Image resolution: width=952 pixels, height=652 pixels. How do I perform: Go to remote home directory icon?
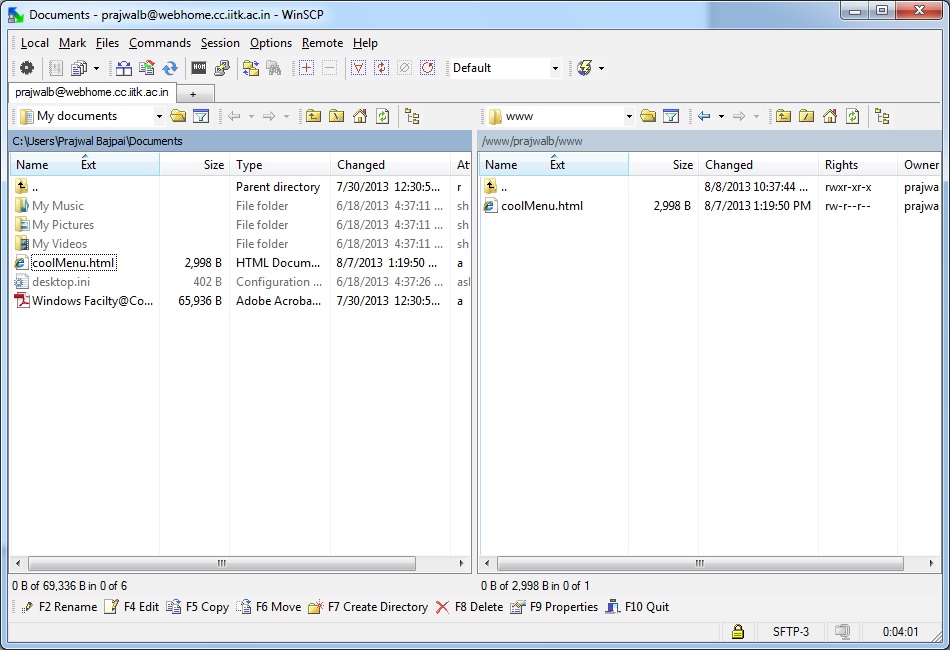click(x=830, y=116)
